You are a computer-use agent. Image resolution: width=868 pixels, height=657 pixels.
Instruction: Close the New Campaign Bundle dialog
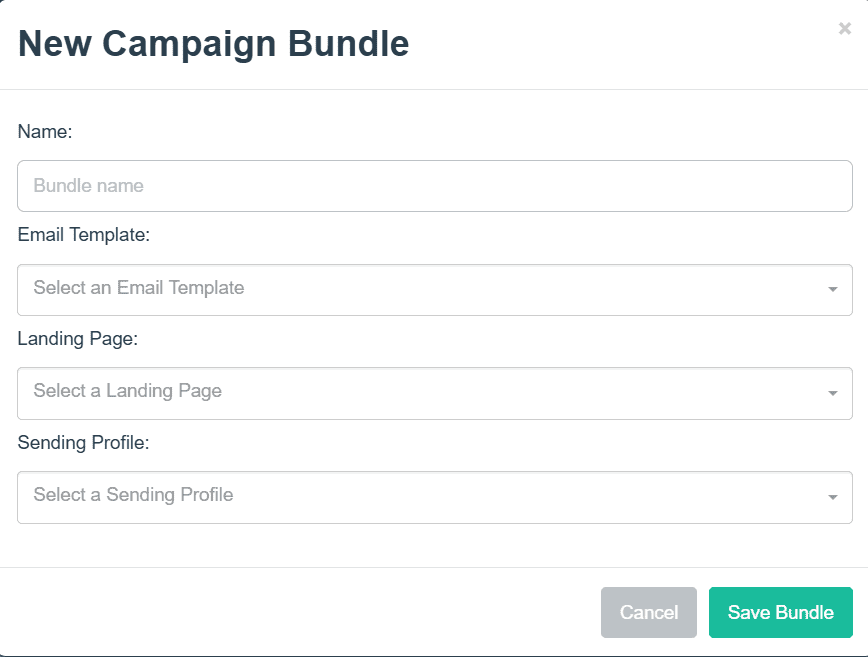(x=845, y=29)
